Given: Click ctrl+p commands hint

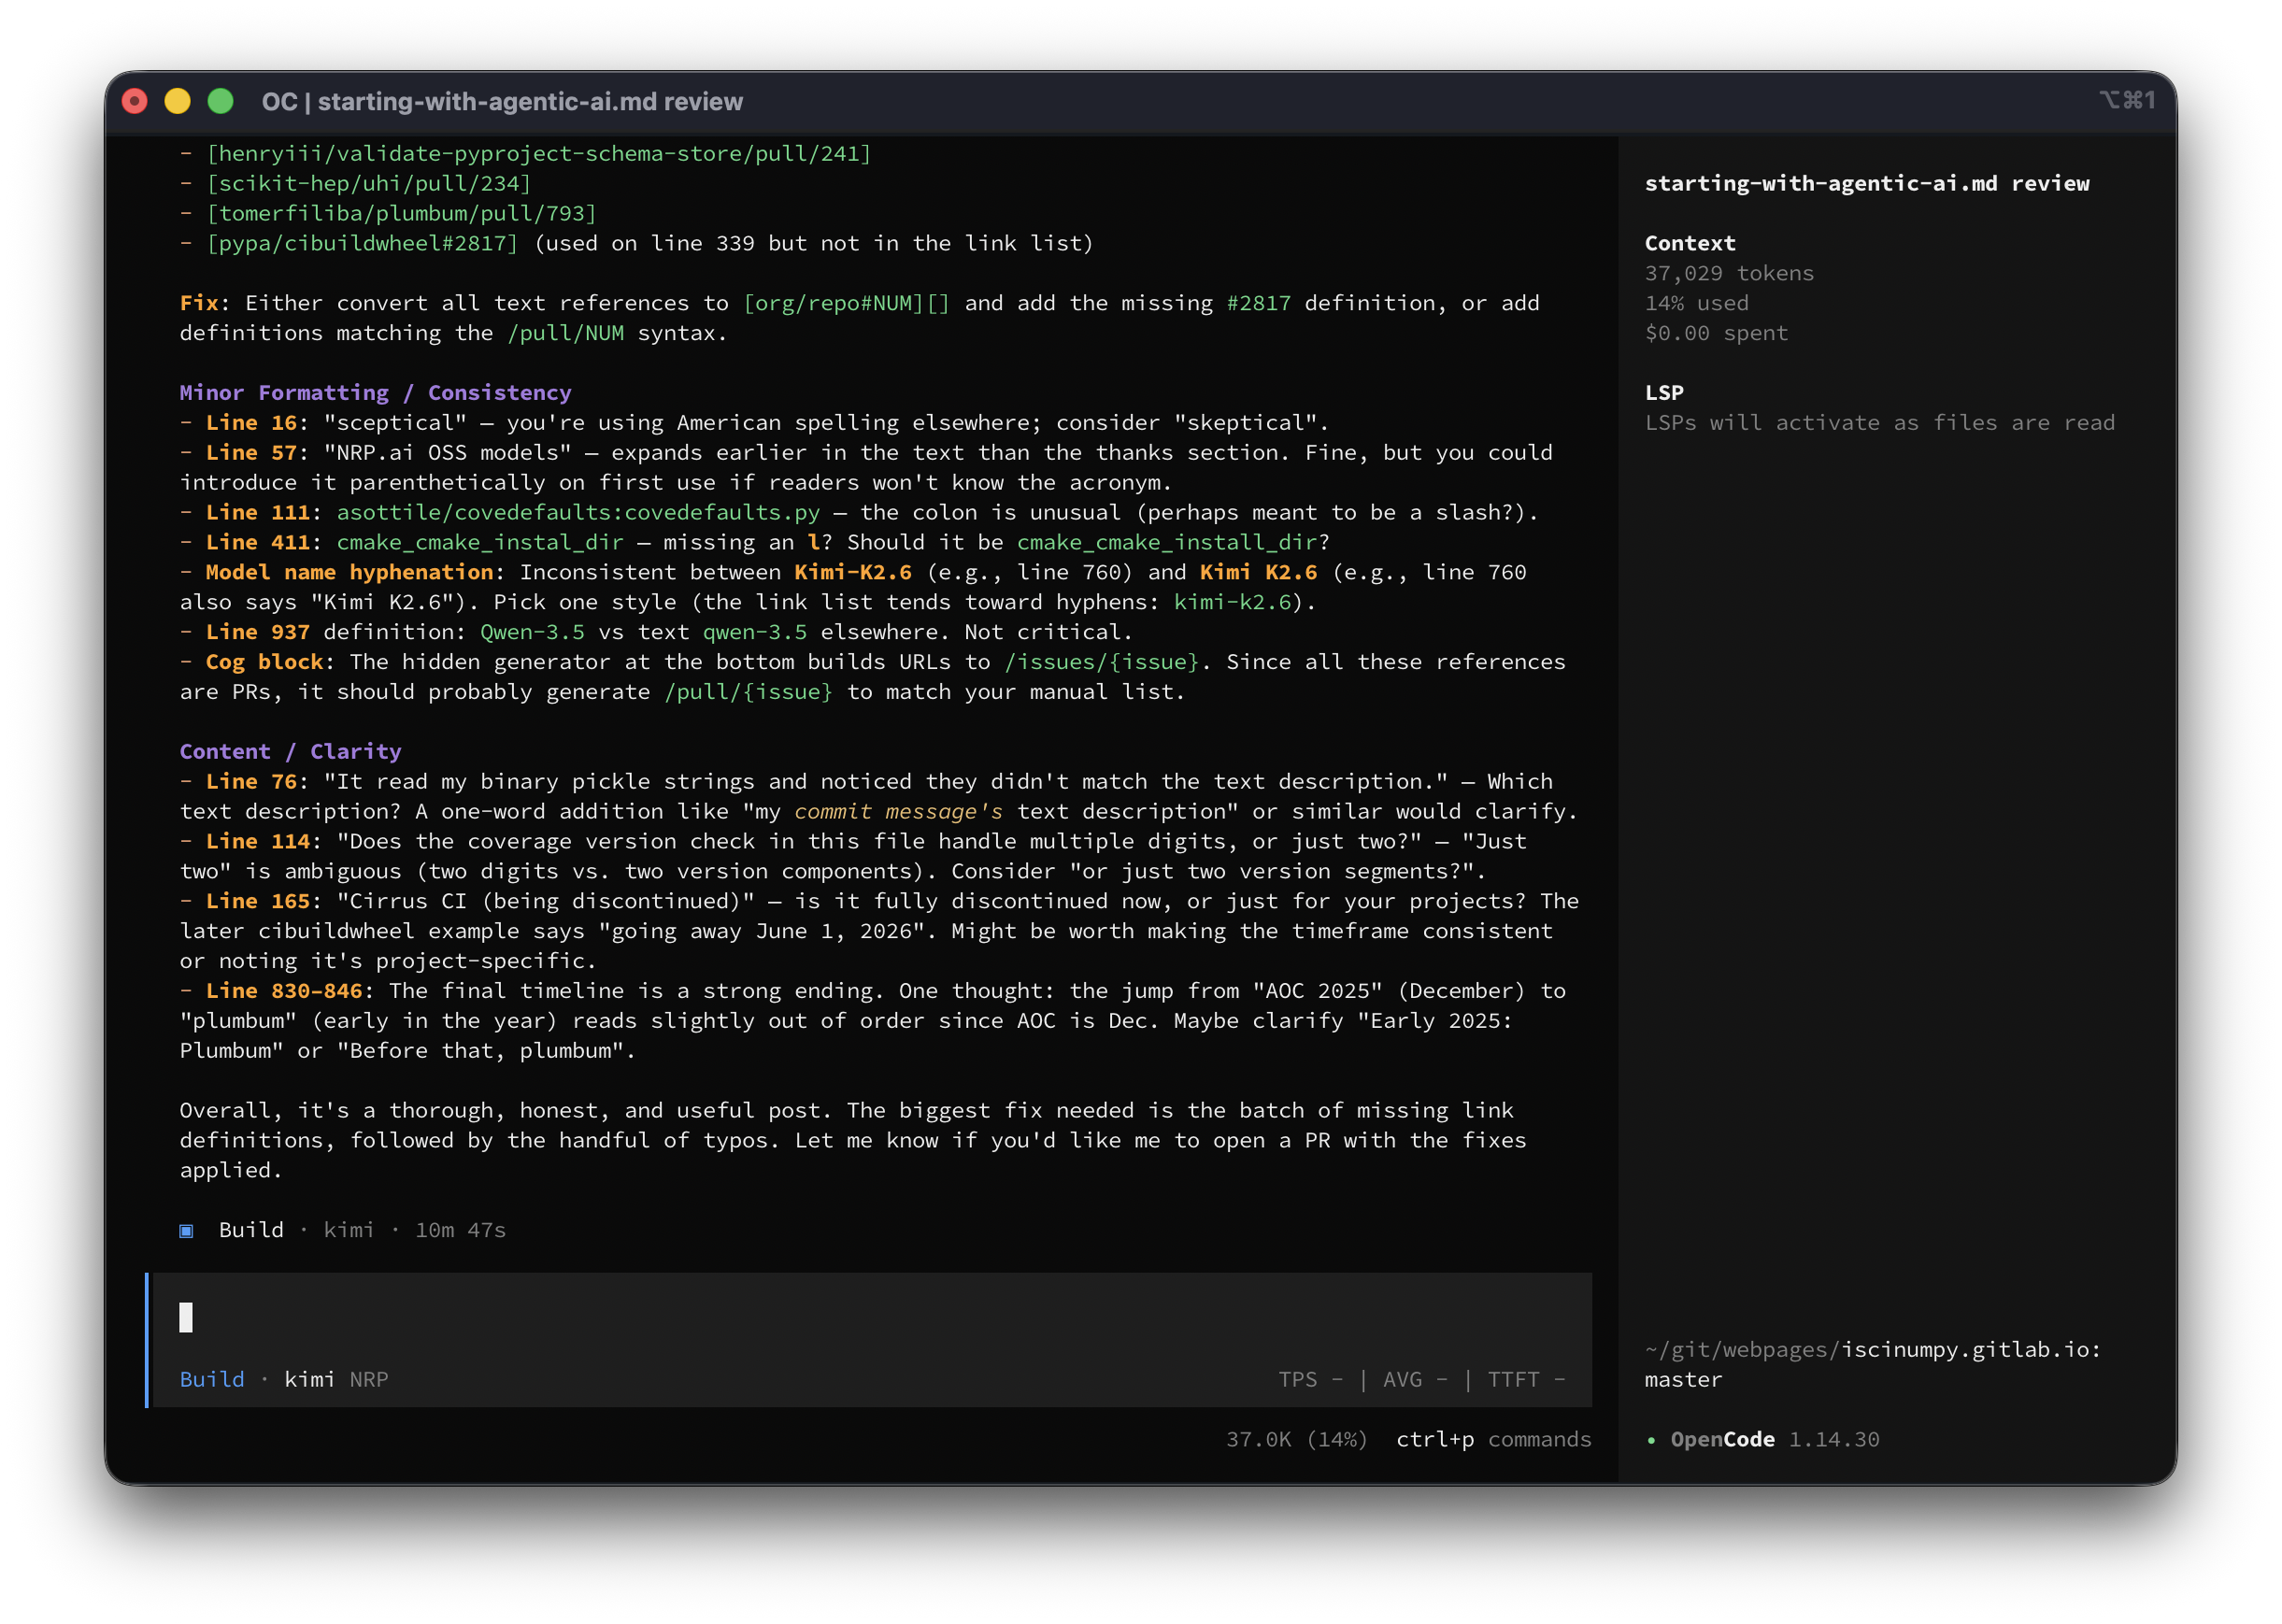Looking at the screenshot, I should (x=1493, y=1439).
